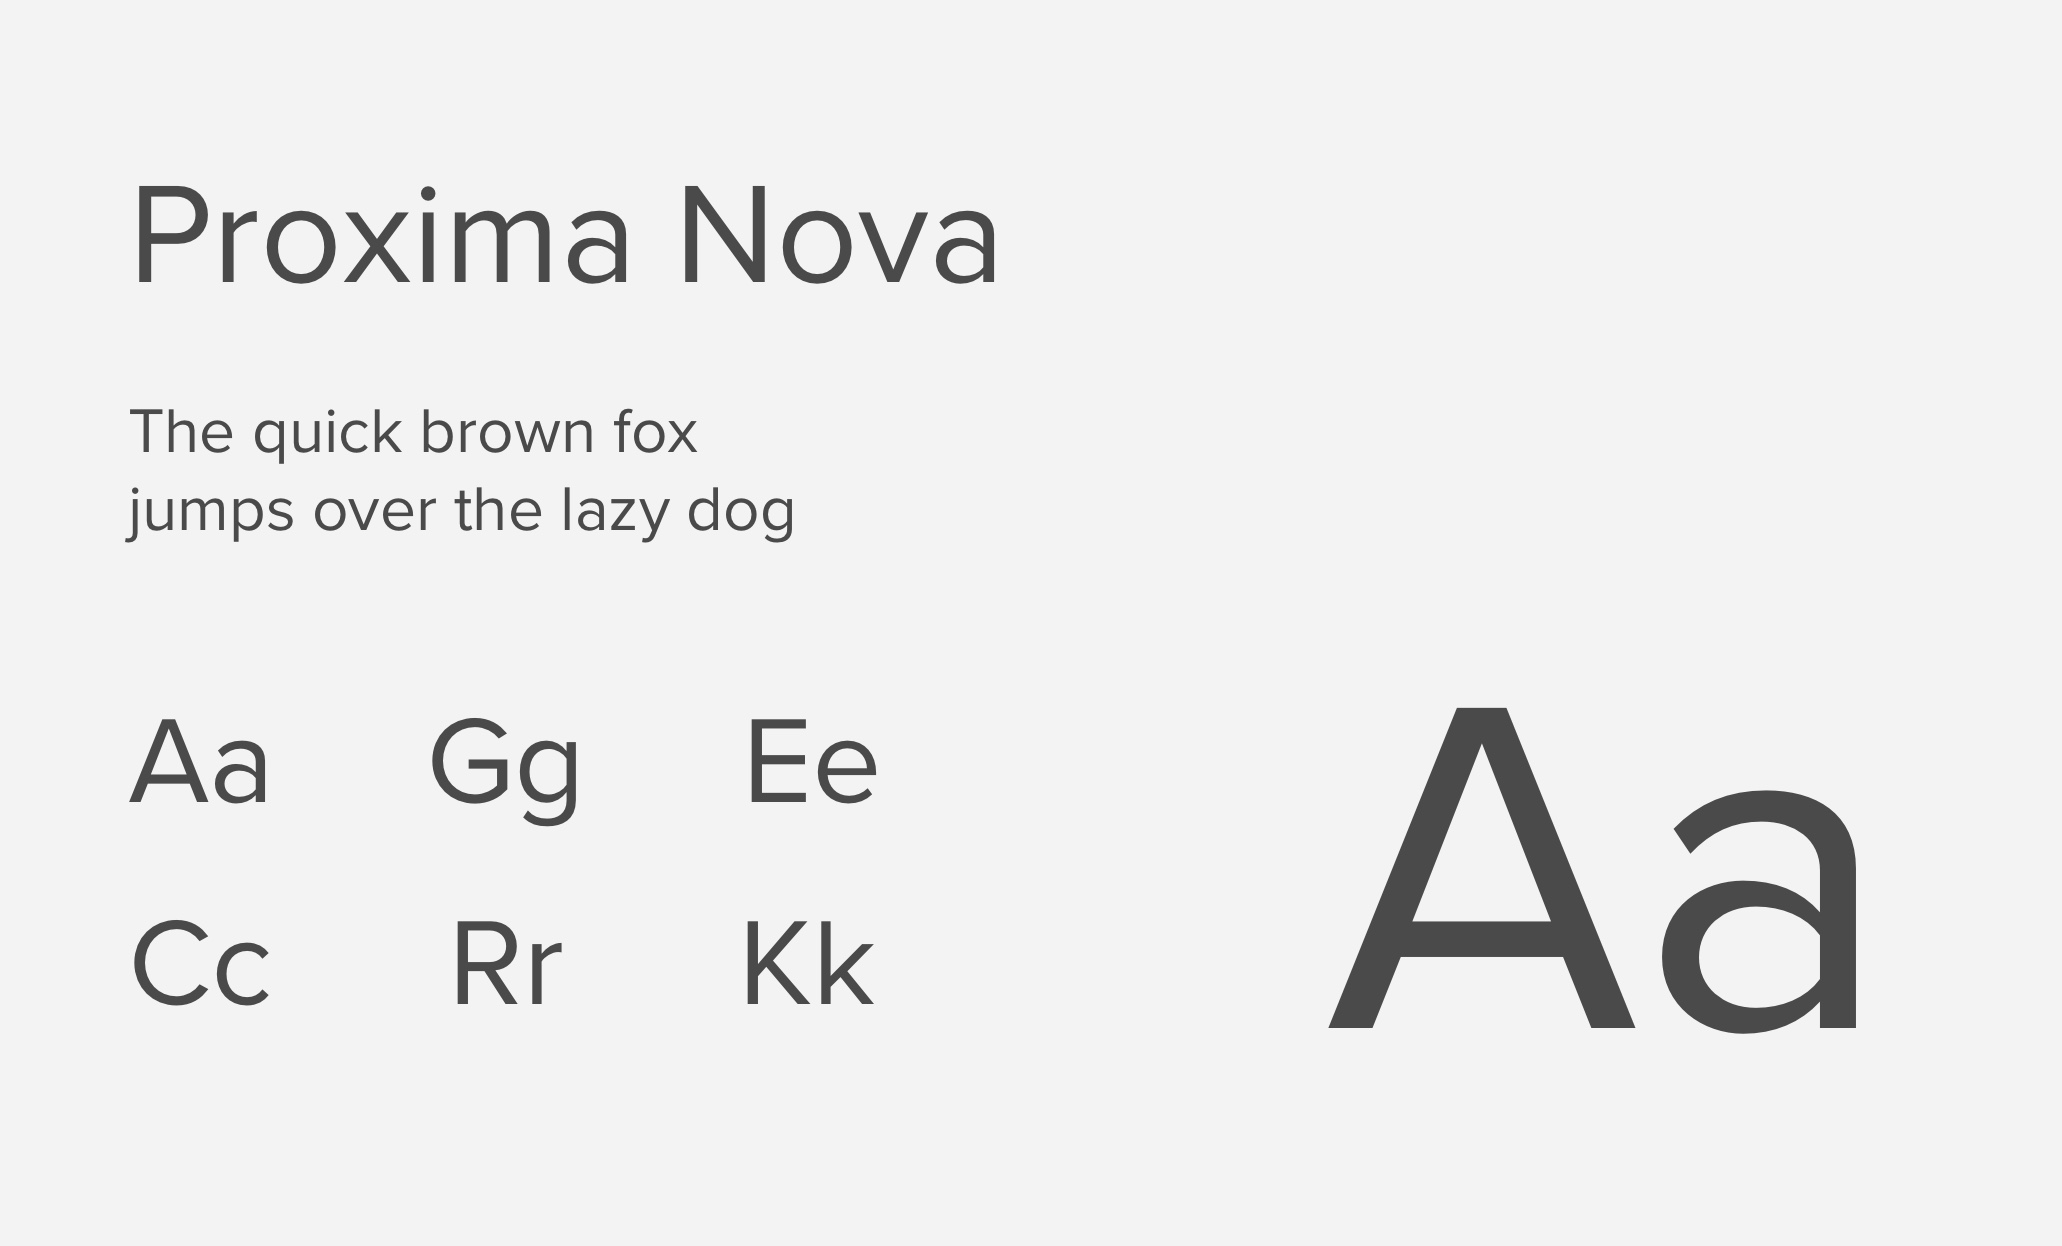Viewport: 2062px width, 1246px height.
Task: Select the "Cc" glyph sample
Action: pos(200,965)
